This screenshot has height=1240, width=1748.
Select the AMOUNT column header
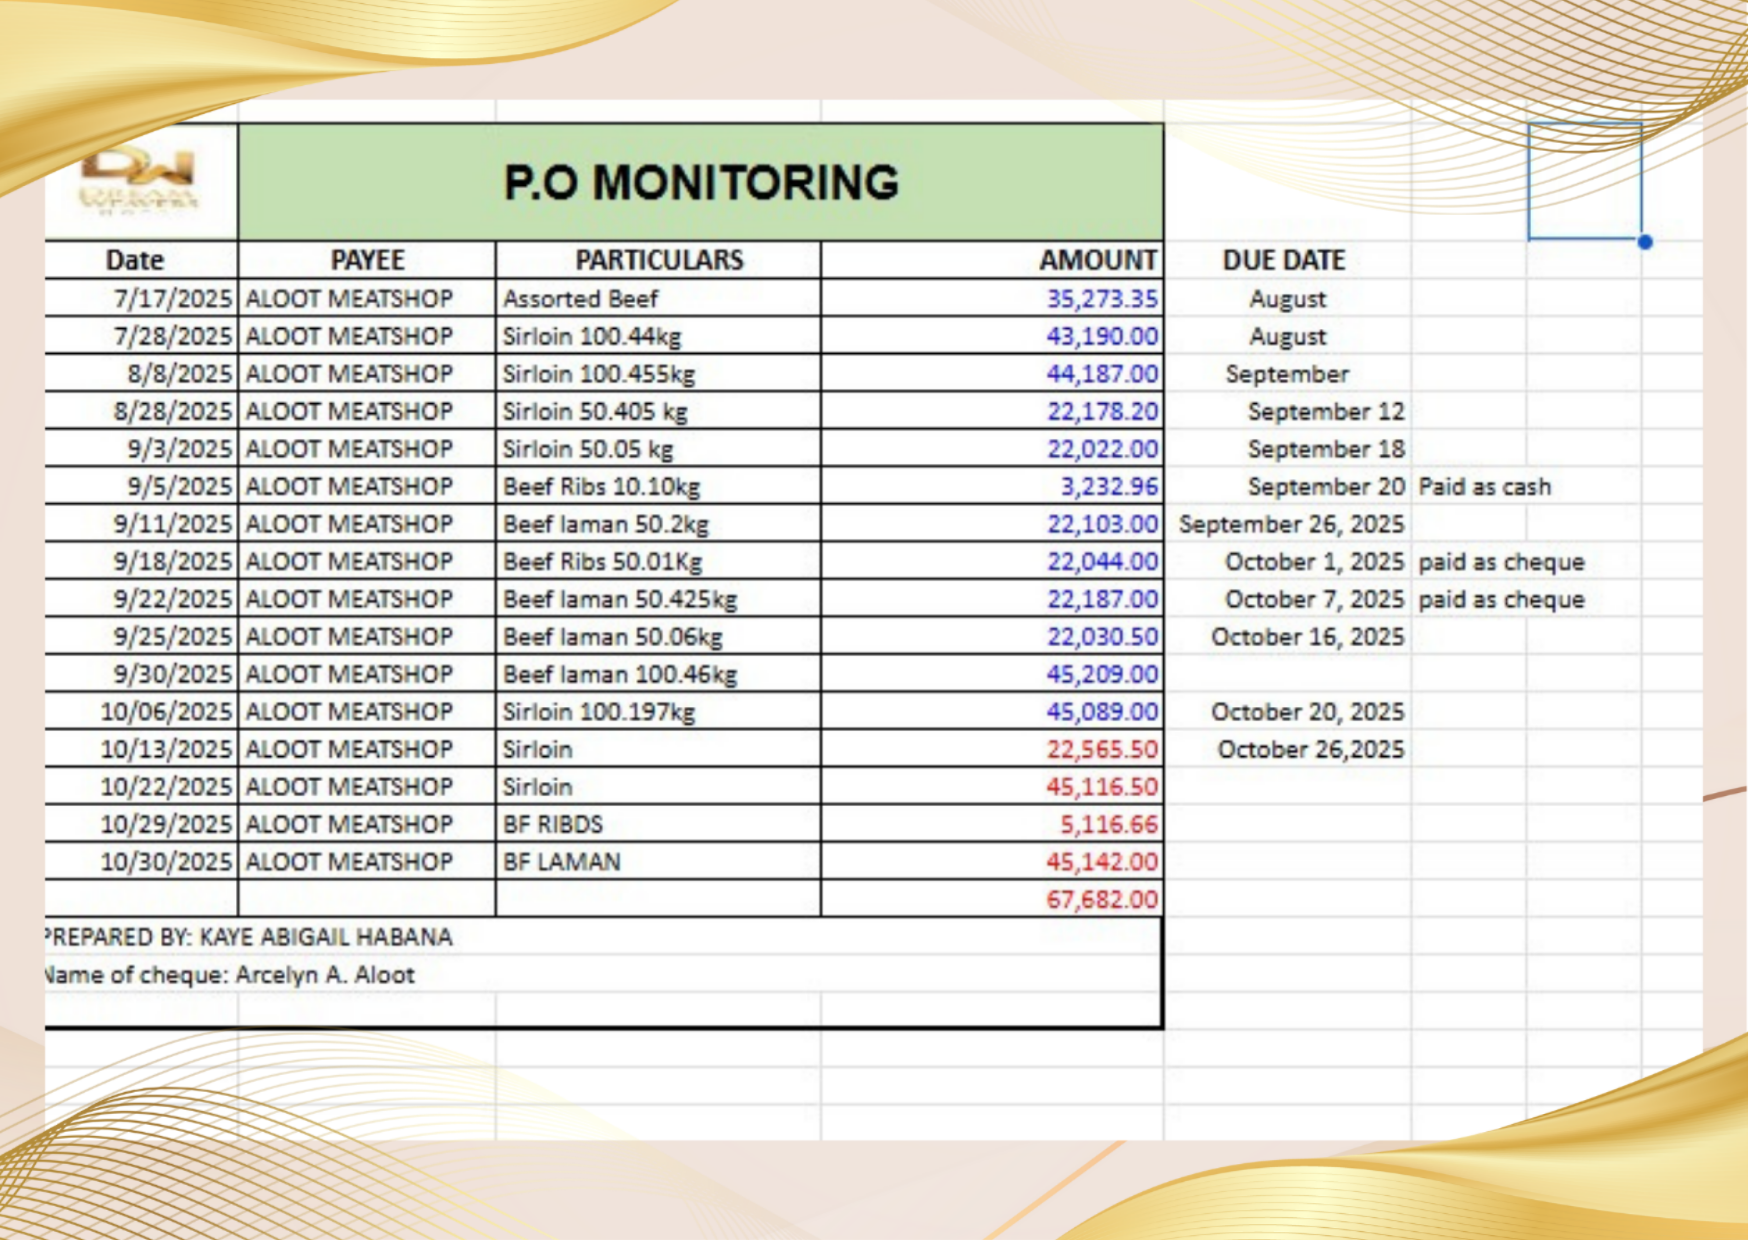[x=1096, y=260]
